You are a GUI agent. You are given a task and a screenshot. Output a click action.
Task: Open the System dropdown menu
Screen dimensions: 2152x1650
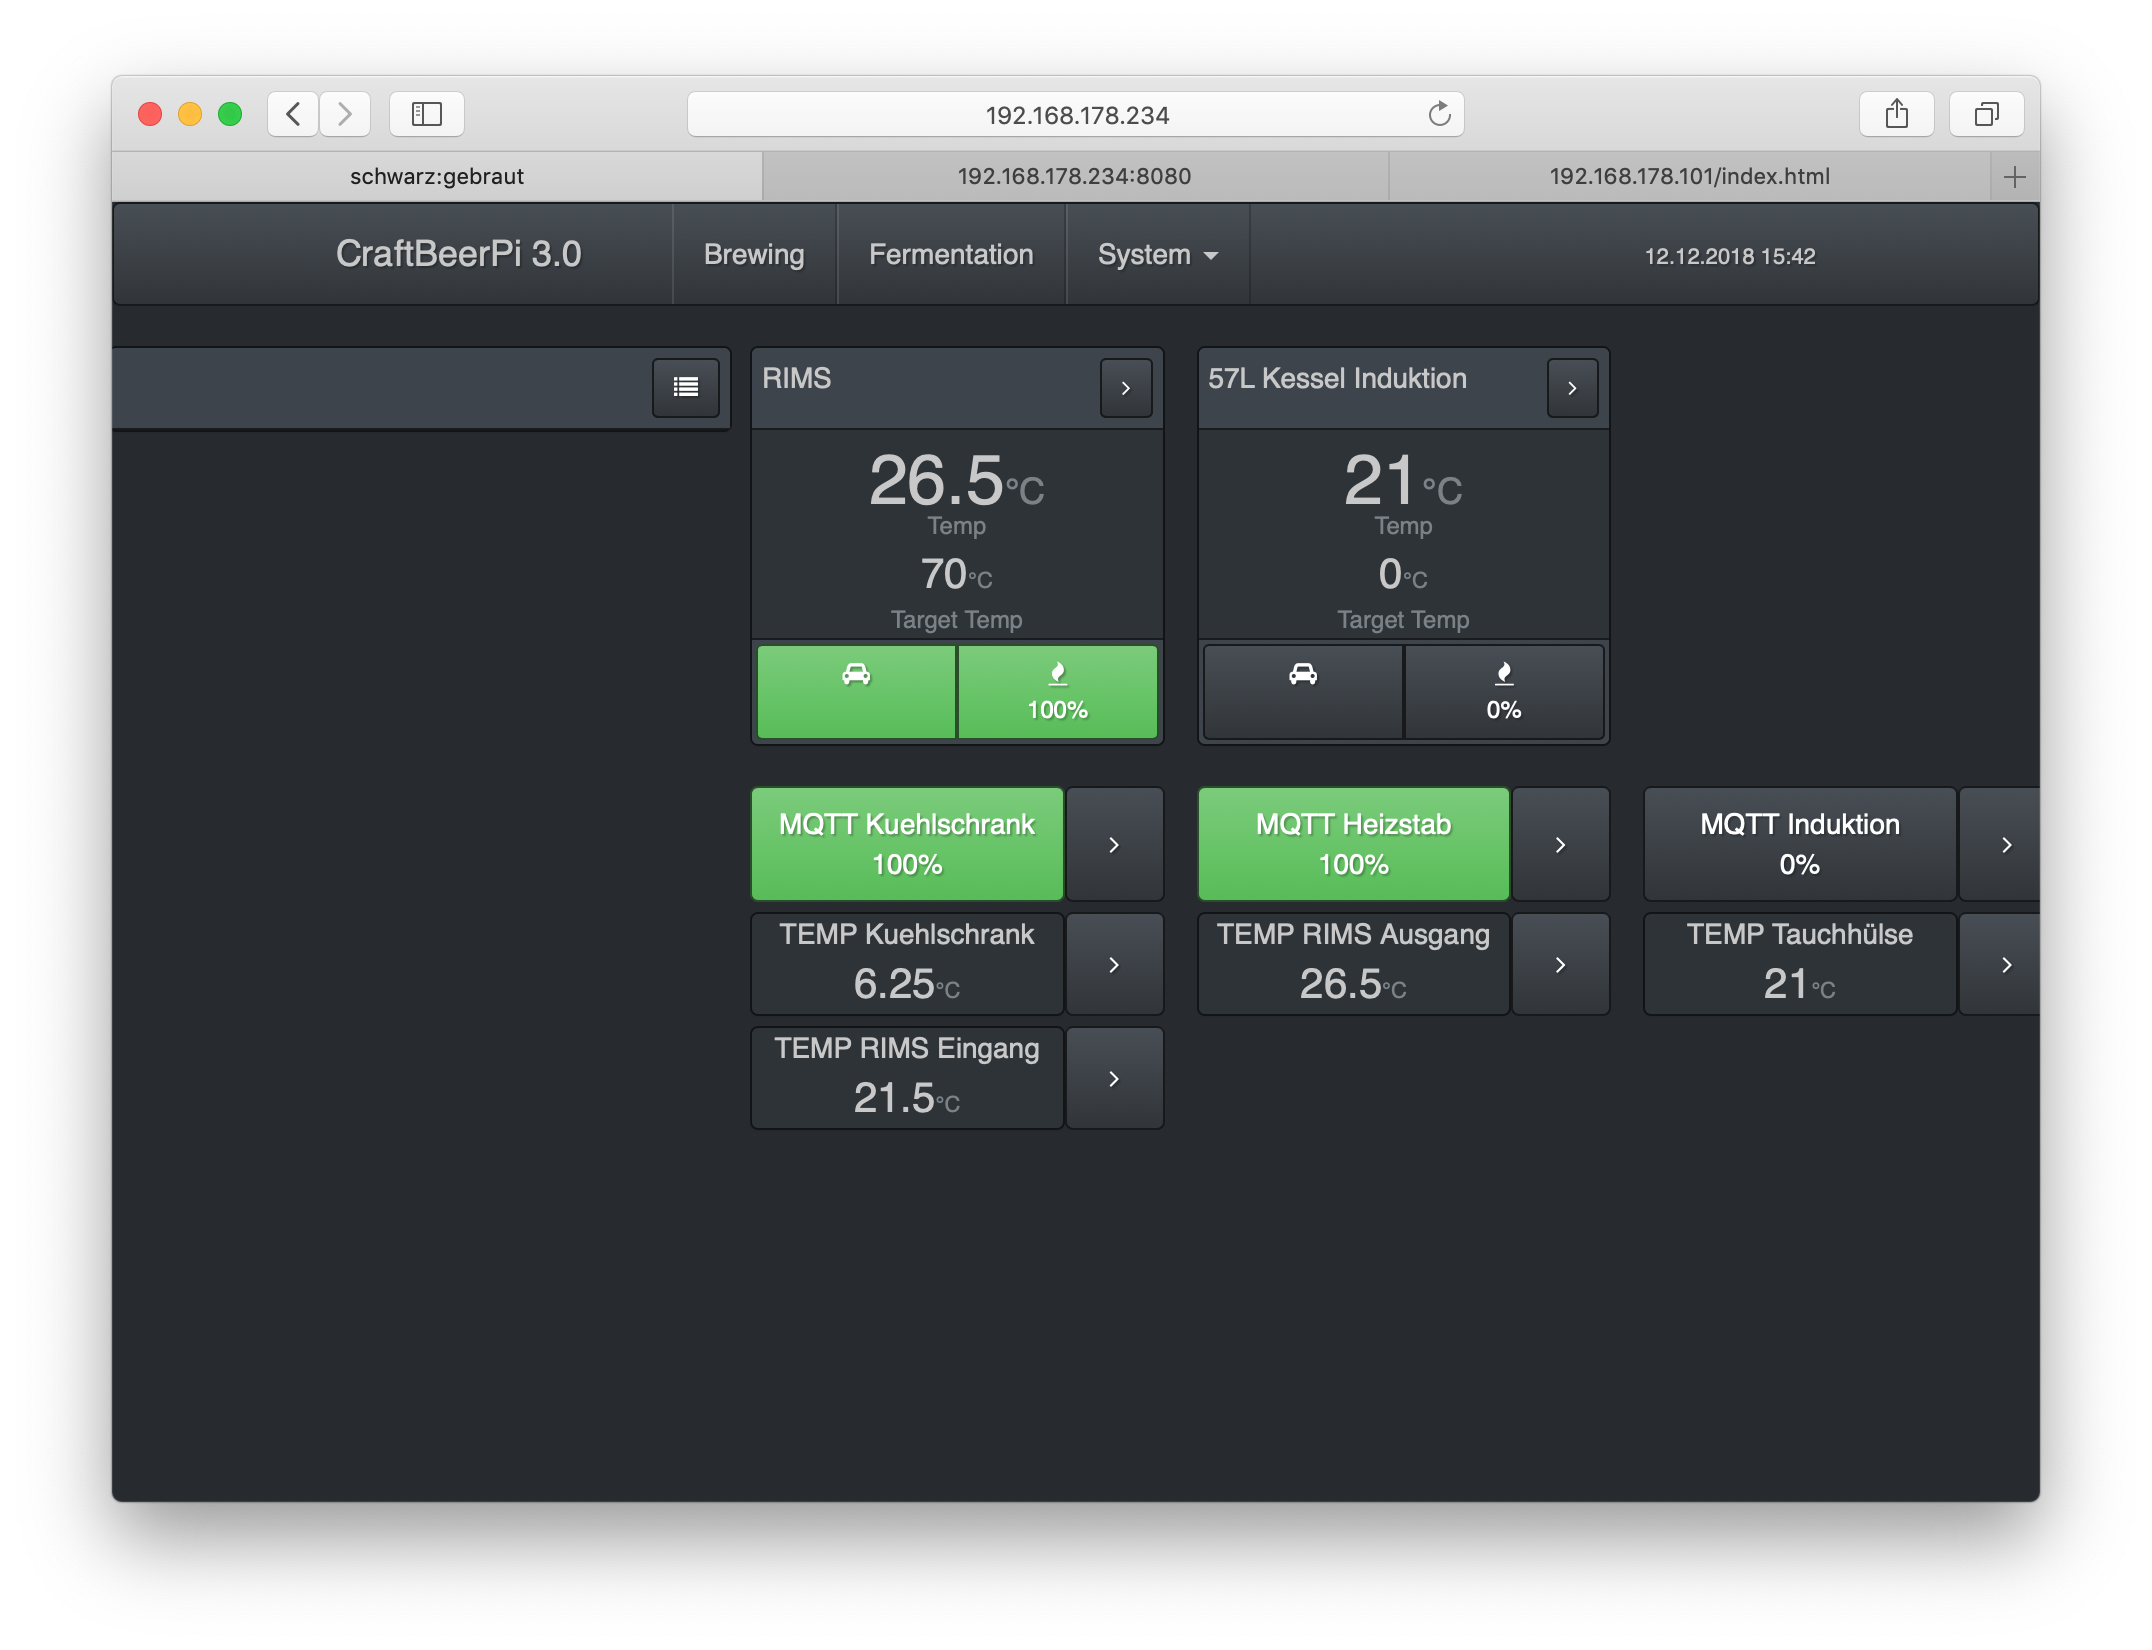[x=1157, y=255]
